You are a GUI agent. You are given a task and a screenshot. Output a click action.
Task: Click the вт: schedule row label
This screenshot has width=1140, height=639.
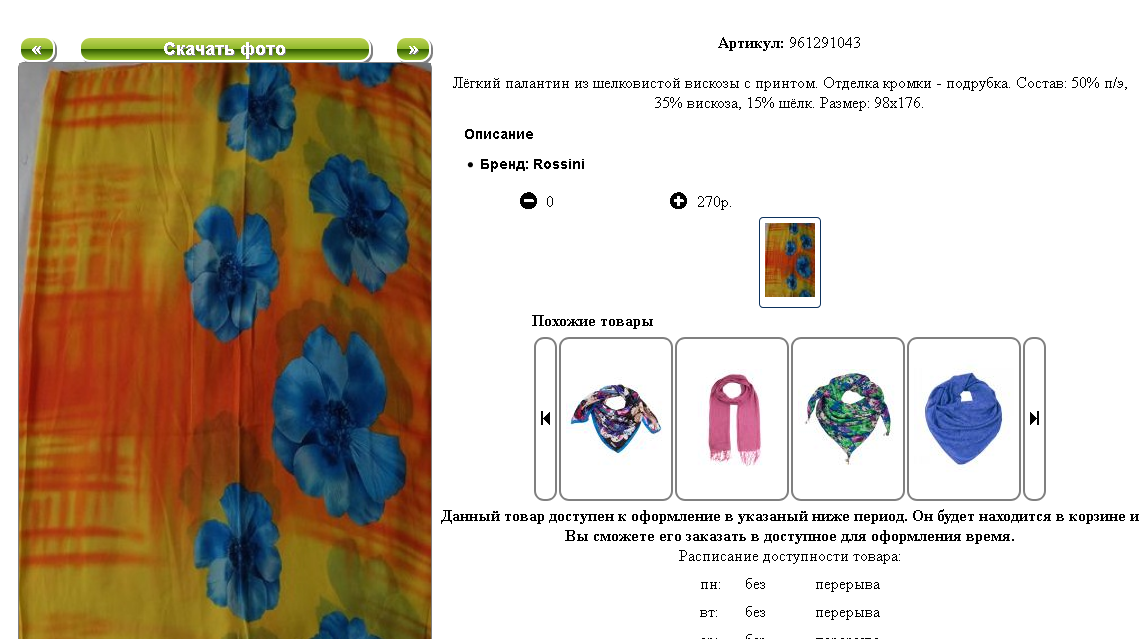[x=709, y=613]
